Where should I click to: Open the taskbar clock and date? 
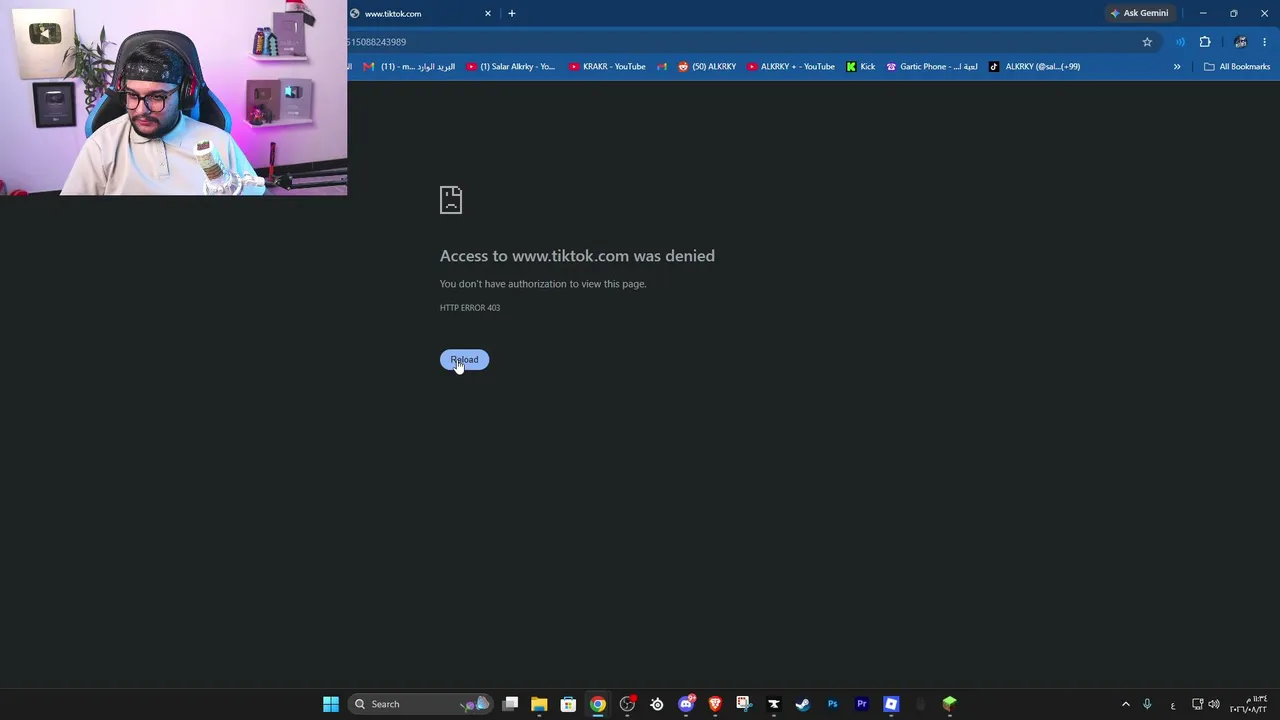pyautogui.click(x=1249, y=704)
